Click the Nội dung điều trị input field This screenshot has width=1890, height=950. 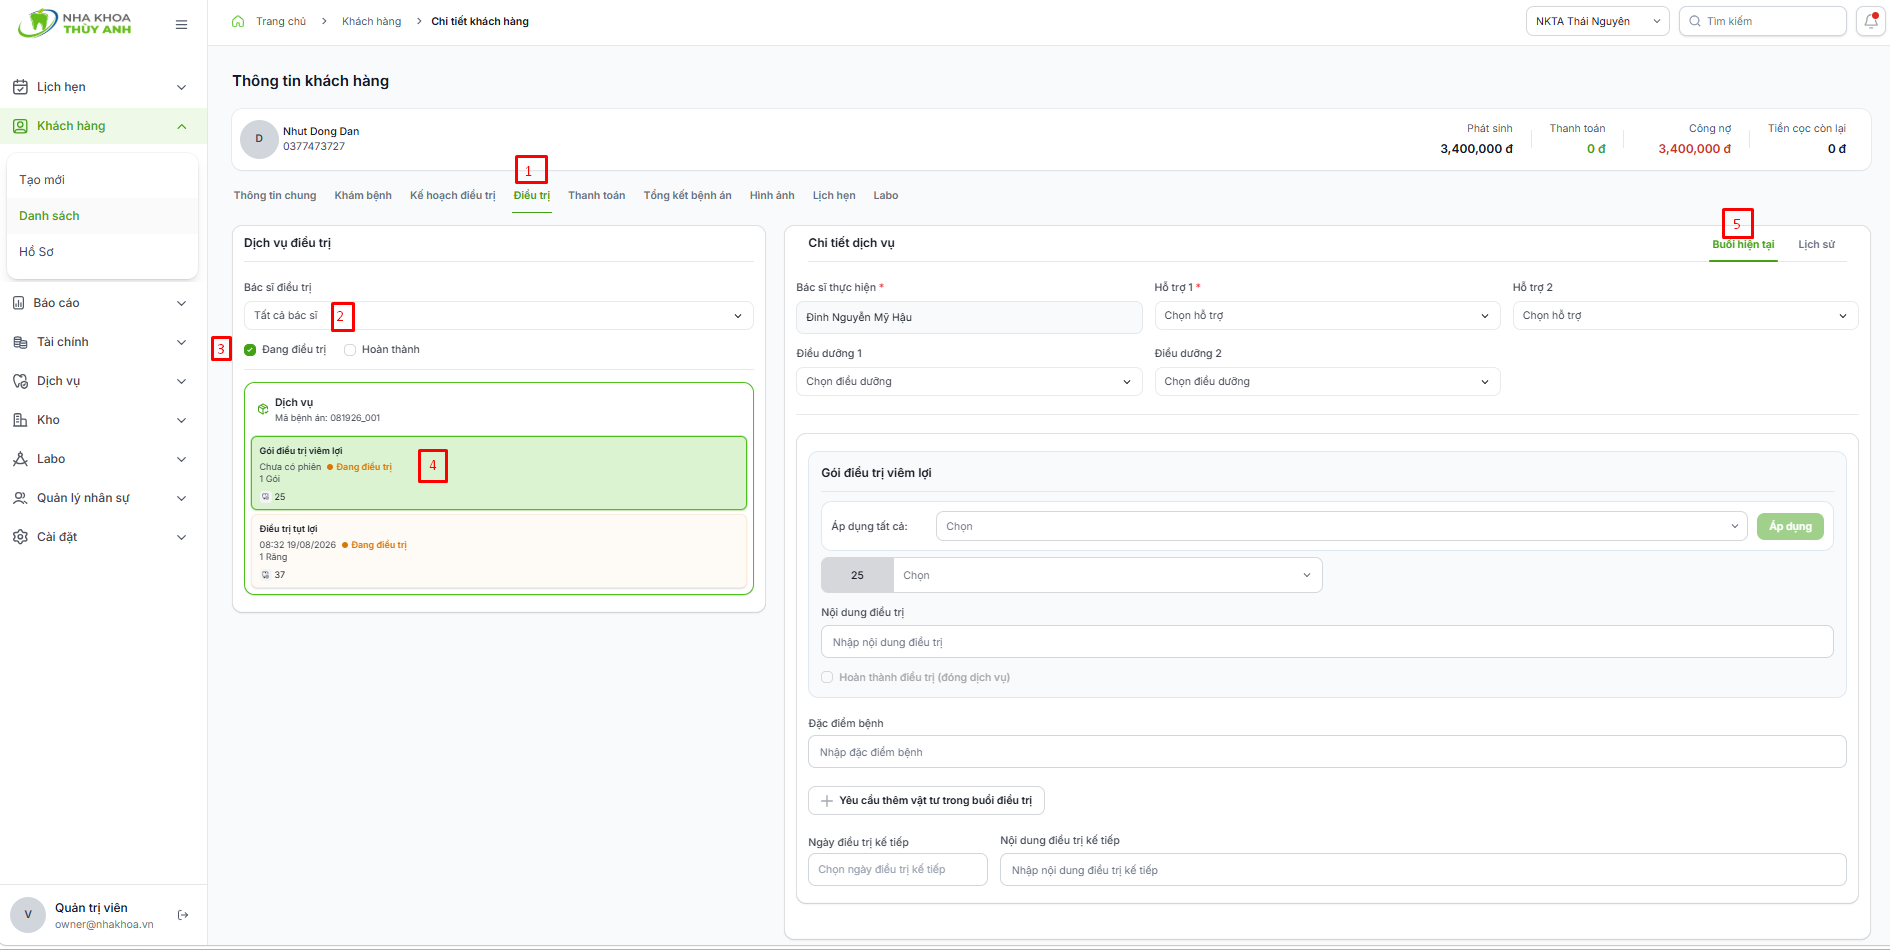[x=1327, y=642]
